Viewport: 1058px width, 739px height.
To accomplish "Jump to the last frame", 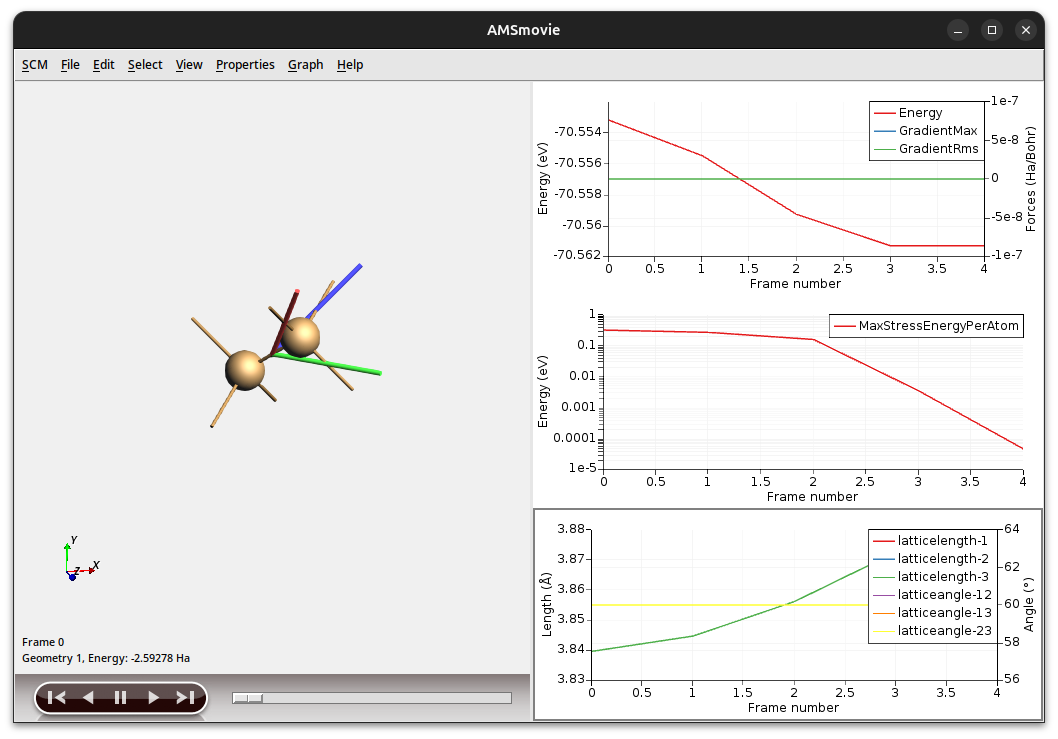I will tap(184, 697).
